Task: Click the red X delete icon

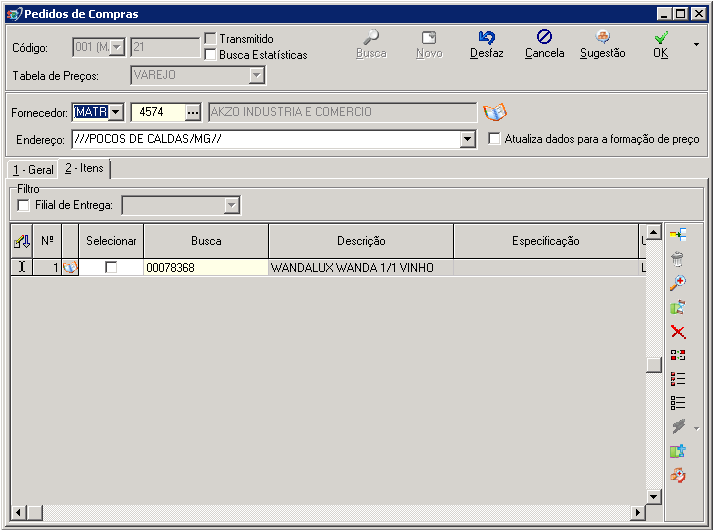Action: point(678,331)
